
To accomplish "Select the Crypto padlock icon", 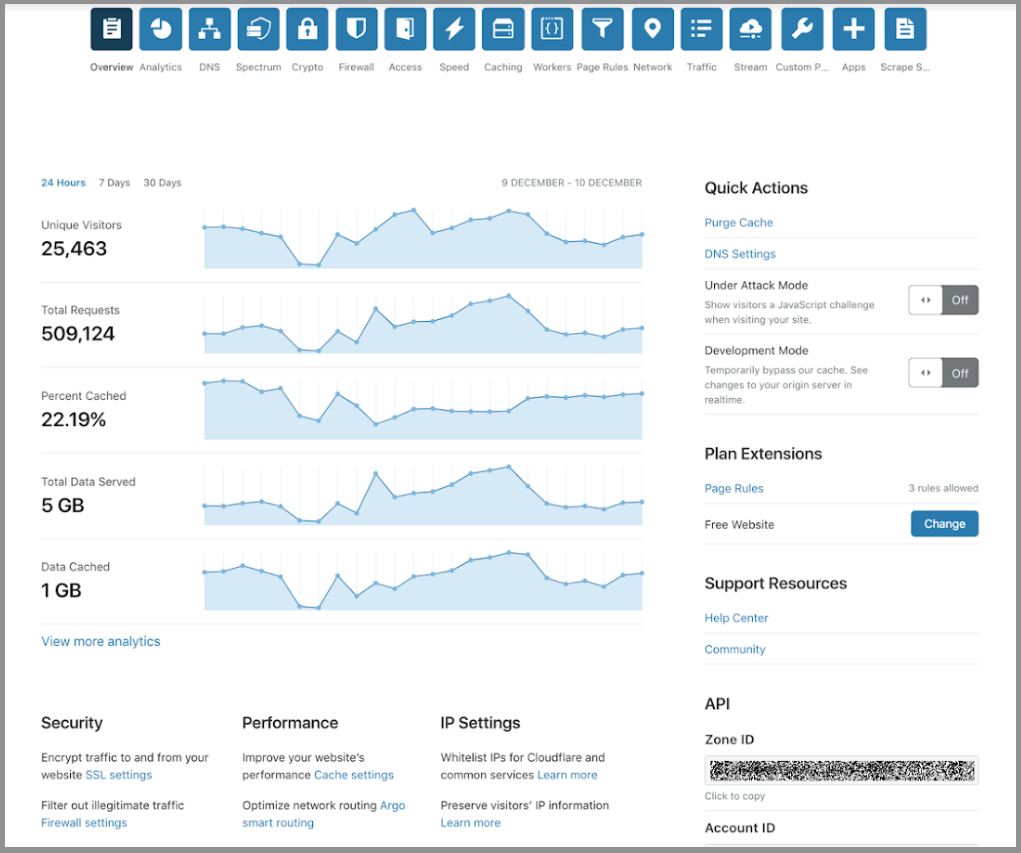I will [307, 29].
